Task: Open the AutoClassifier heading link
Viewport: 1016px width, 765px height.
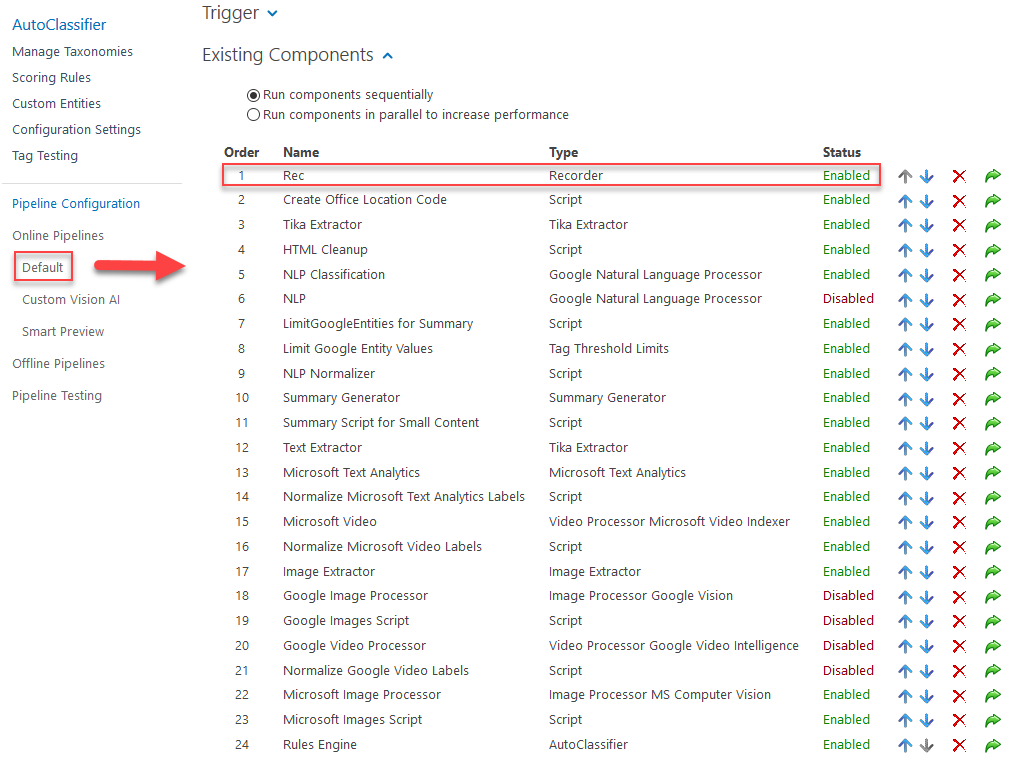Action: 59,24
